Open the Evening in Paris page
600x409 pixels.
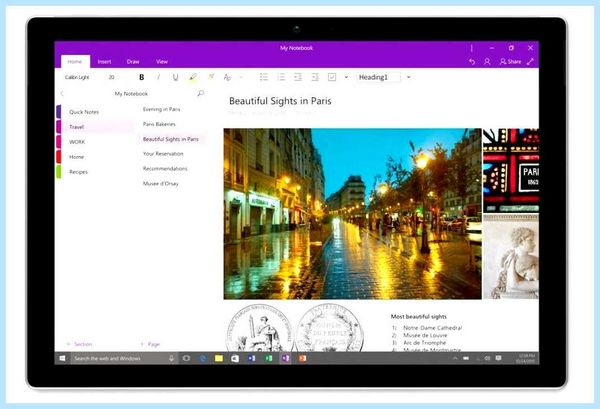161,109
